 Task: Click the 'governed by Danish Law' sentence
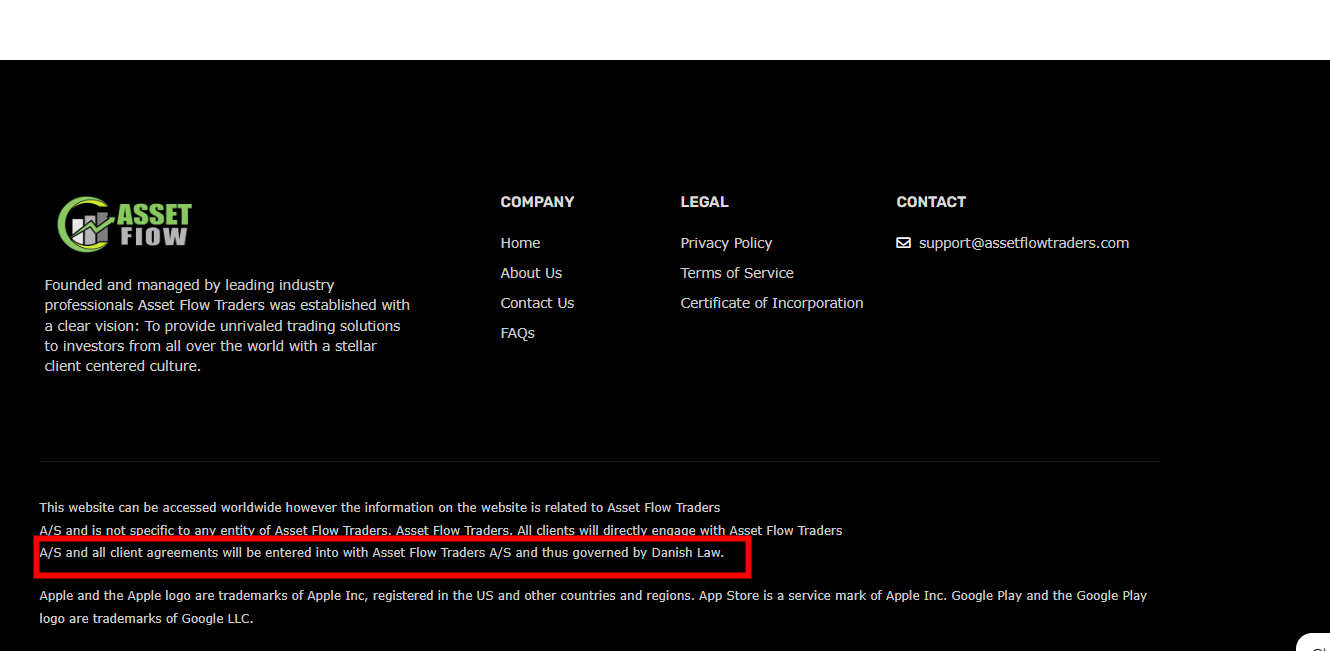(382, 552)
